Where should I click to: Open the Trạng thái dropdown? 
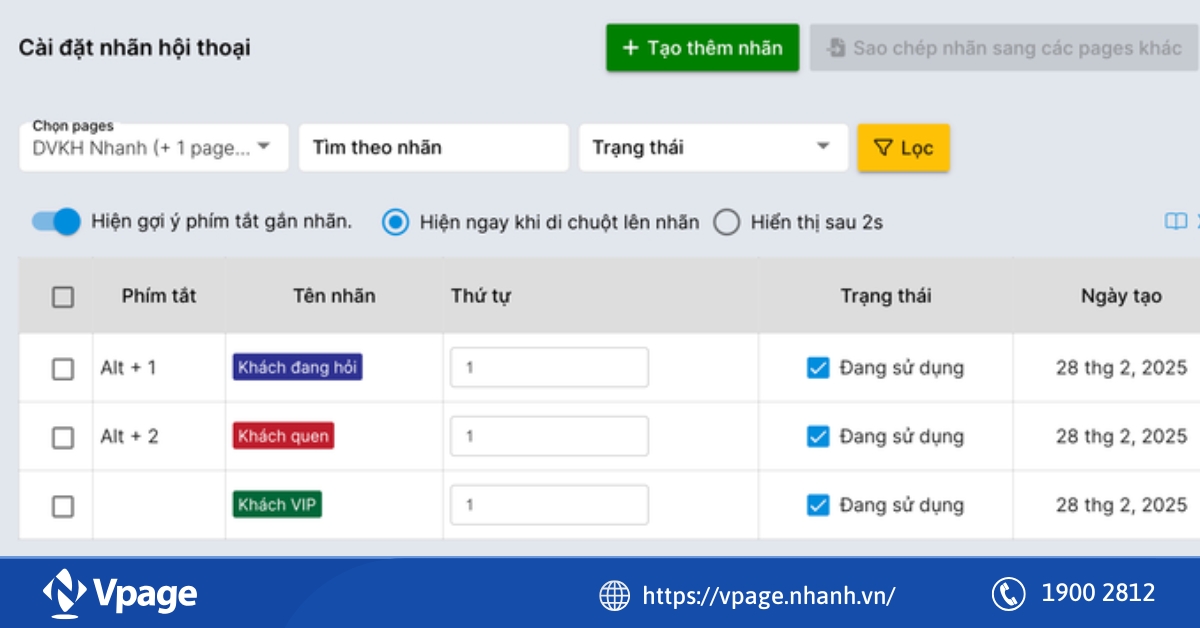point(713,147)
